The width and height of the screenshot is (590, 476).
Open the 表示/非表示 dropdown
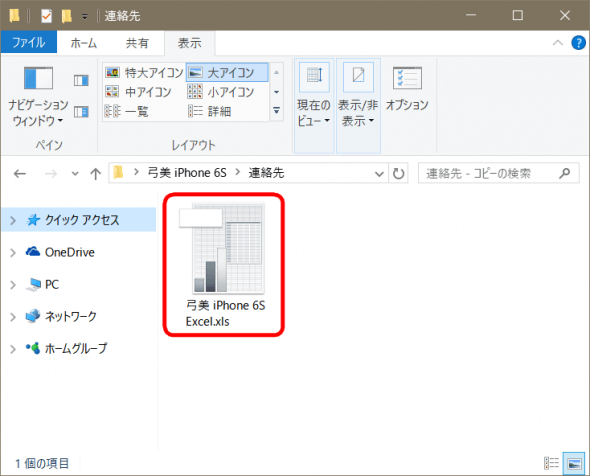pyautogui.click(x=358, y=105)
